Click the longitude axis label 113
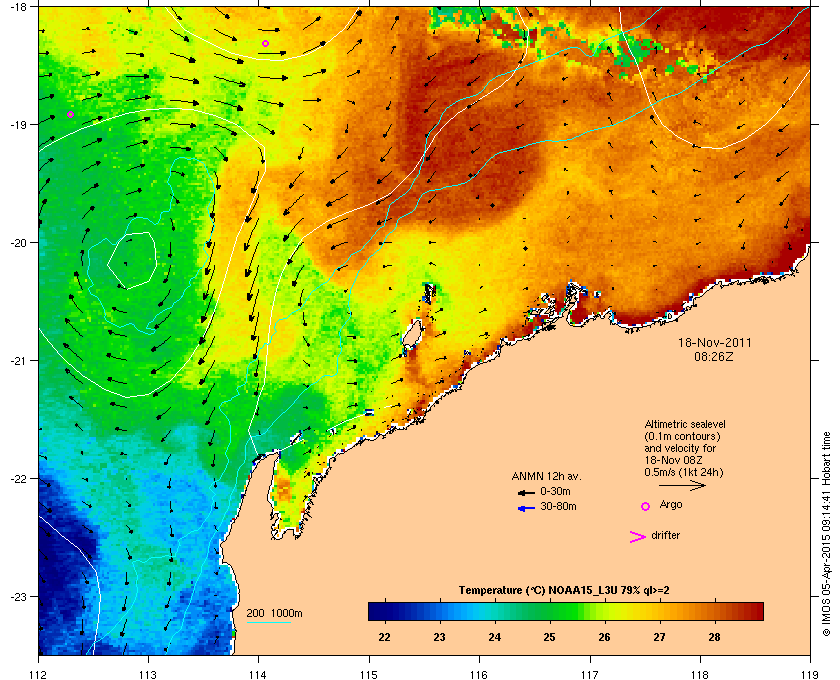840x680 pixels. coord(148,674)
